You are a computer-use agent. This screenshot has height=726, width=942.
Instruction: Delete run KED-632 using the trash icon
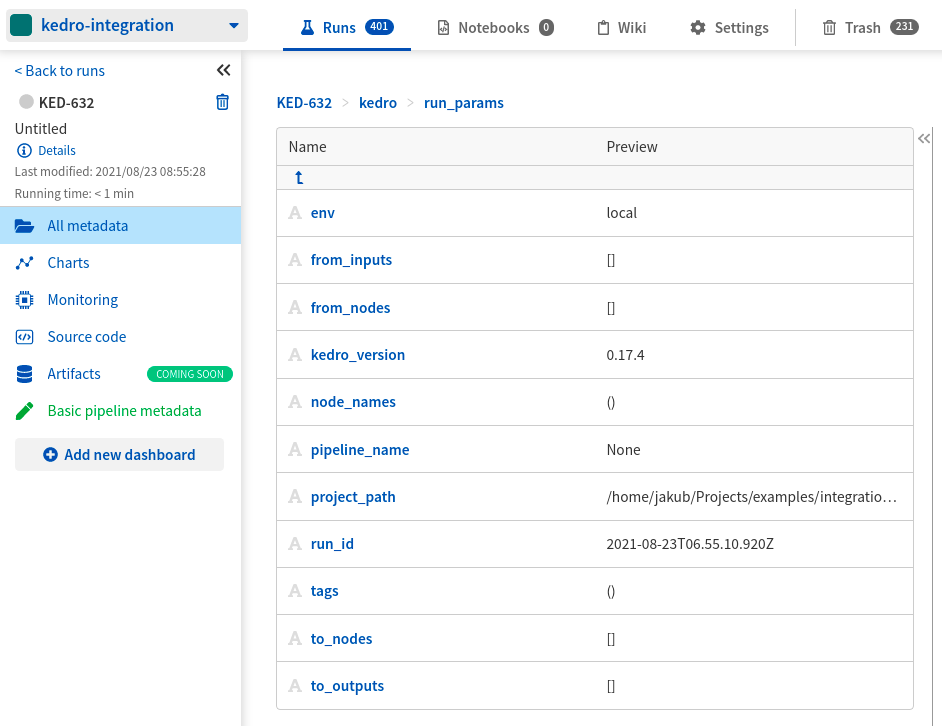[x=222, y=102]
